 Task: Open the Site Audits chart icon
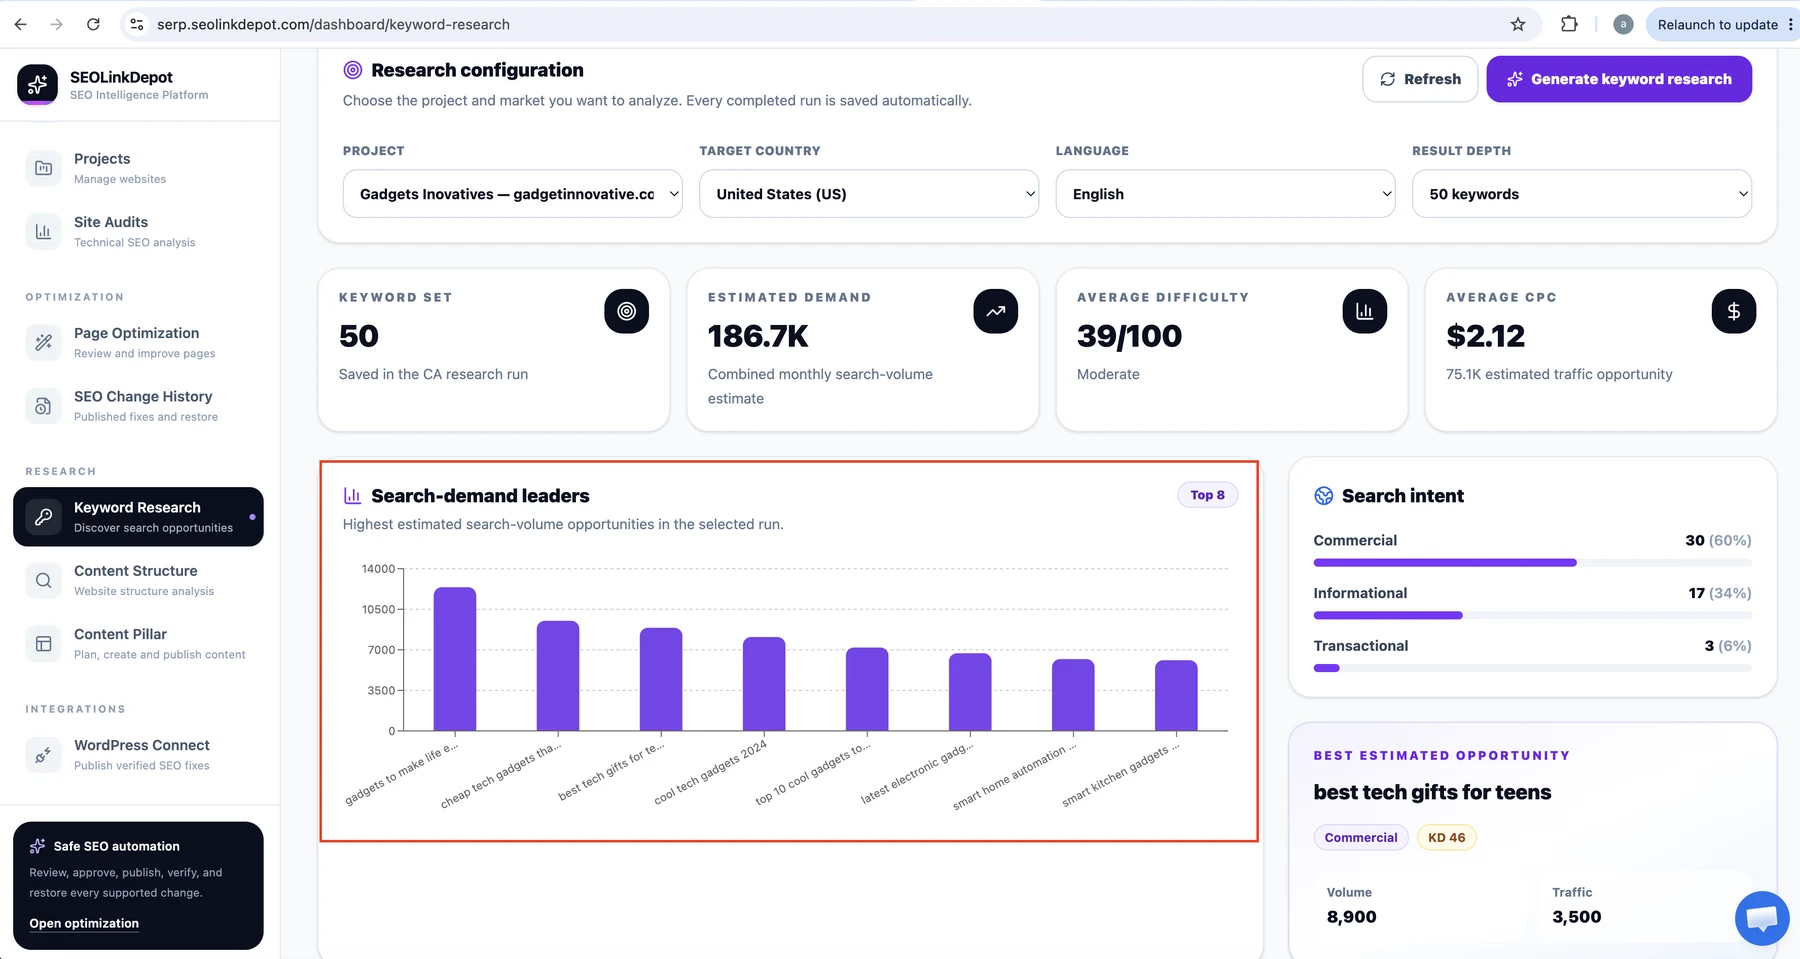click(43, 231)
